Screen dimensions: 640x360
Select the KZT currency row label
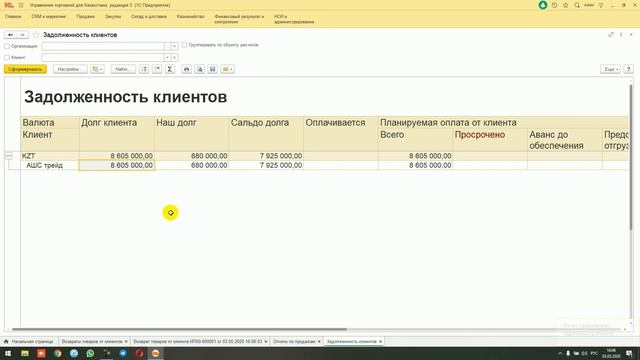(x=29, y=156)
